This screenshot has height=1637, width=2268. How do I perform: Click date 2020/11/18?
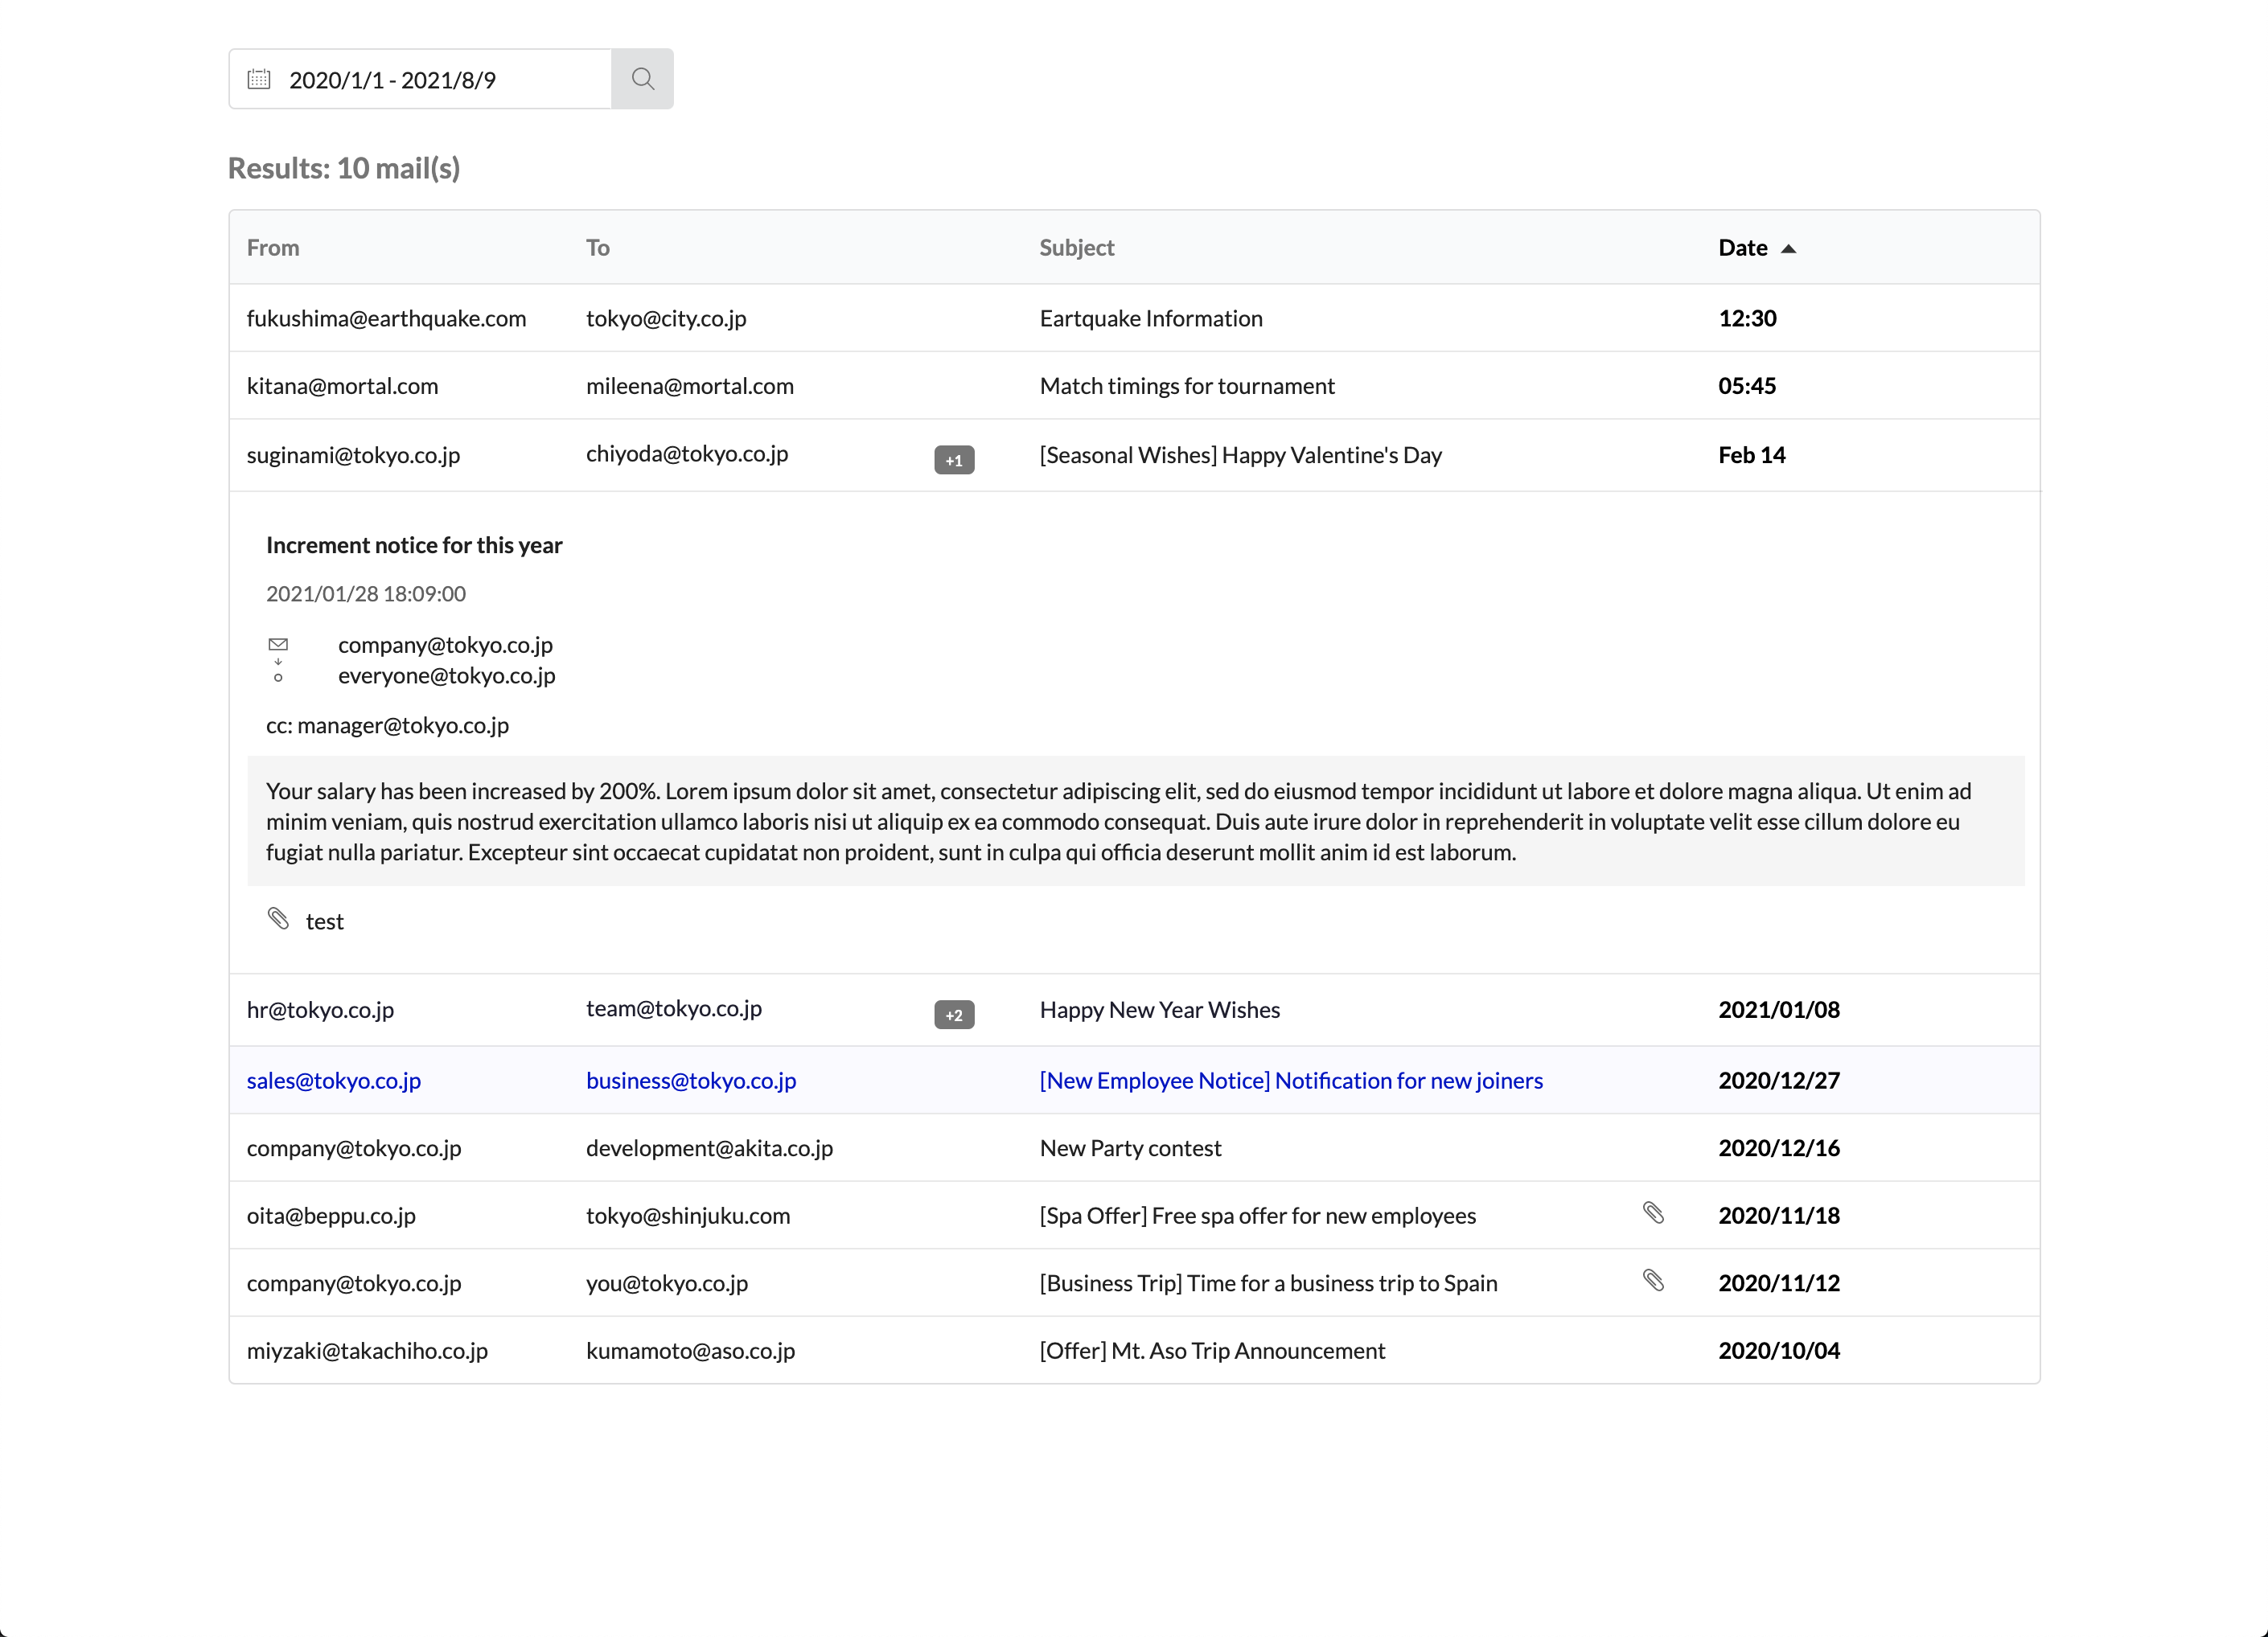[x=1779, y=1216]
